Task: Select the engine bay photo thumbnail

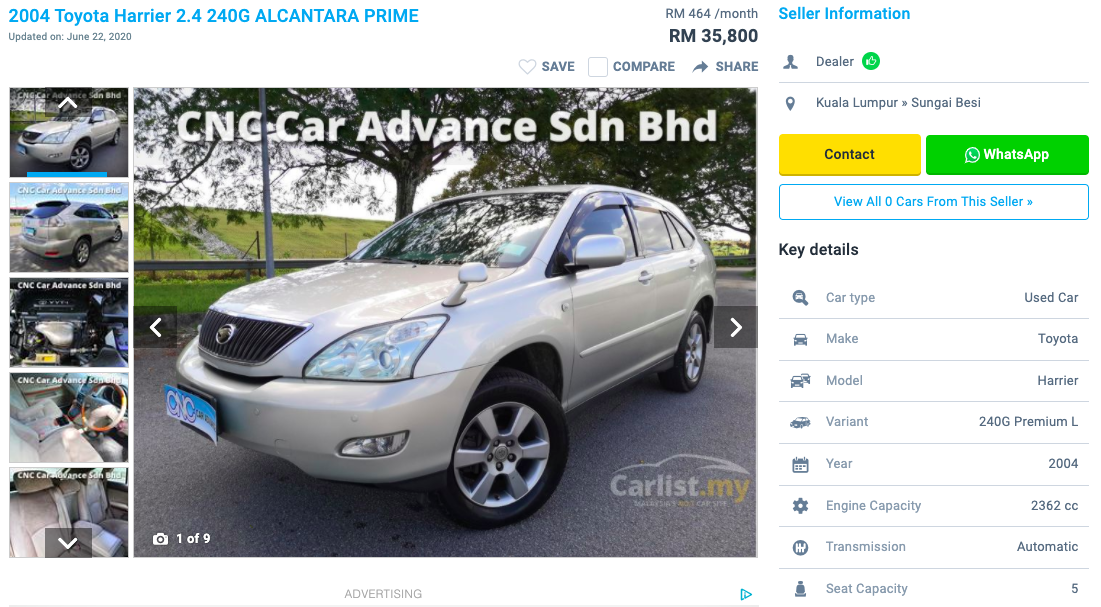Action: [69, 322]
